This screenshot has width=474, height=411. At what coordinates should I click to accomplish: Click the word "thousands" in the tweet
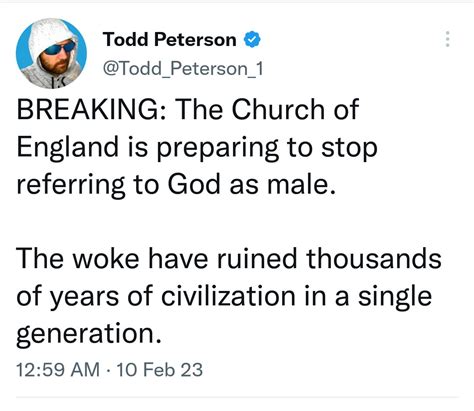coord(374,259)
